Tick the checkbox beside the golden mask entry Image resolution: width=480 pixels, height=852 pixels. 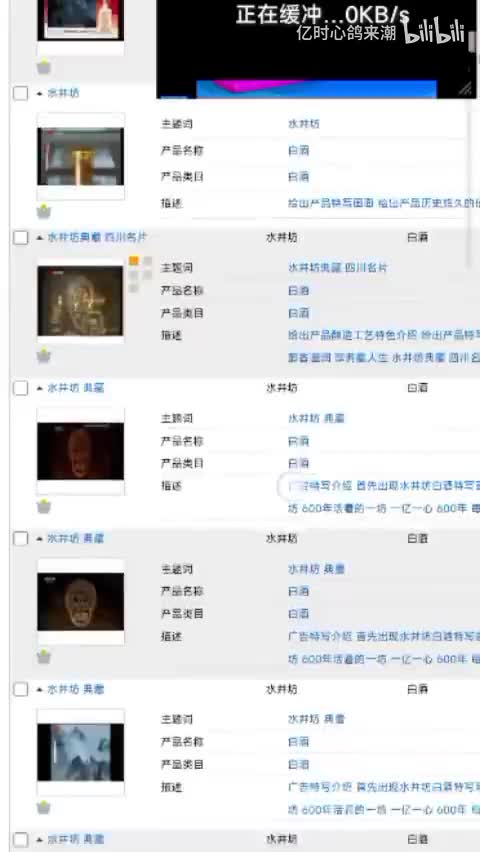20,538
